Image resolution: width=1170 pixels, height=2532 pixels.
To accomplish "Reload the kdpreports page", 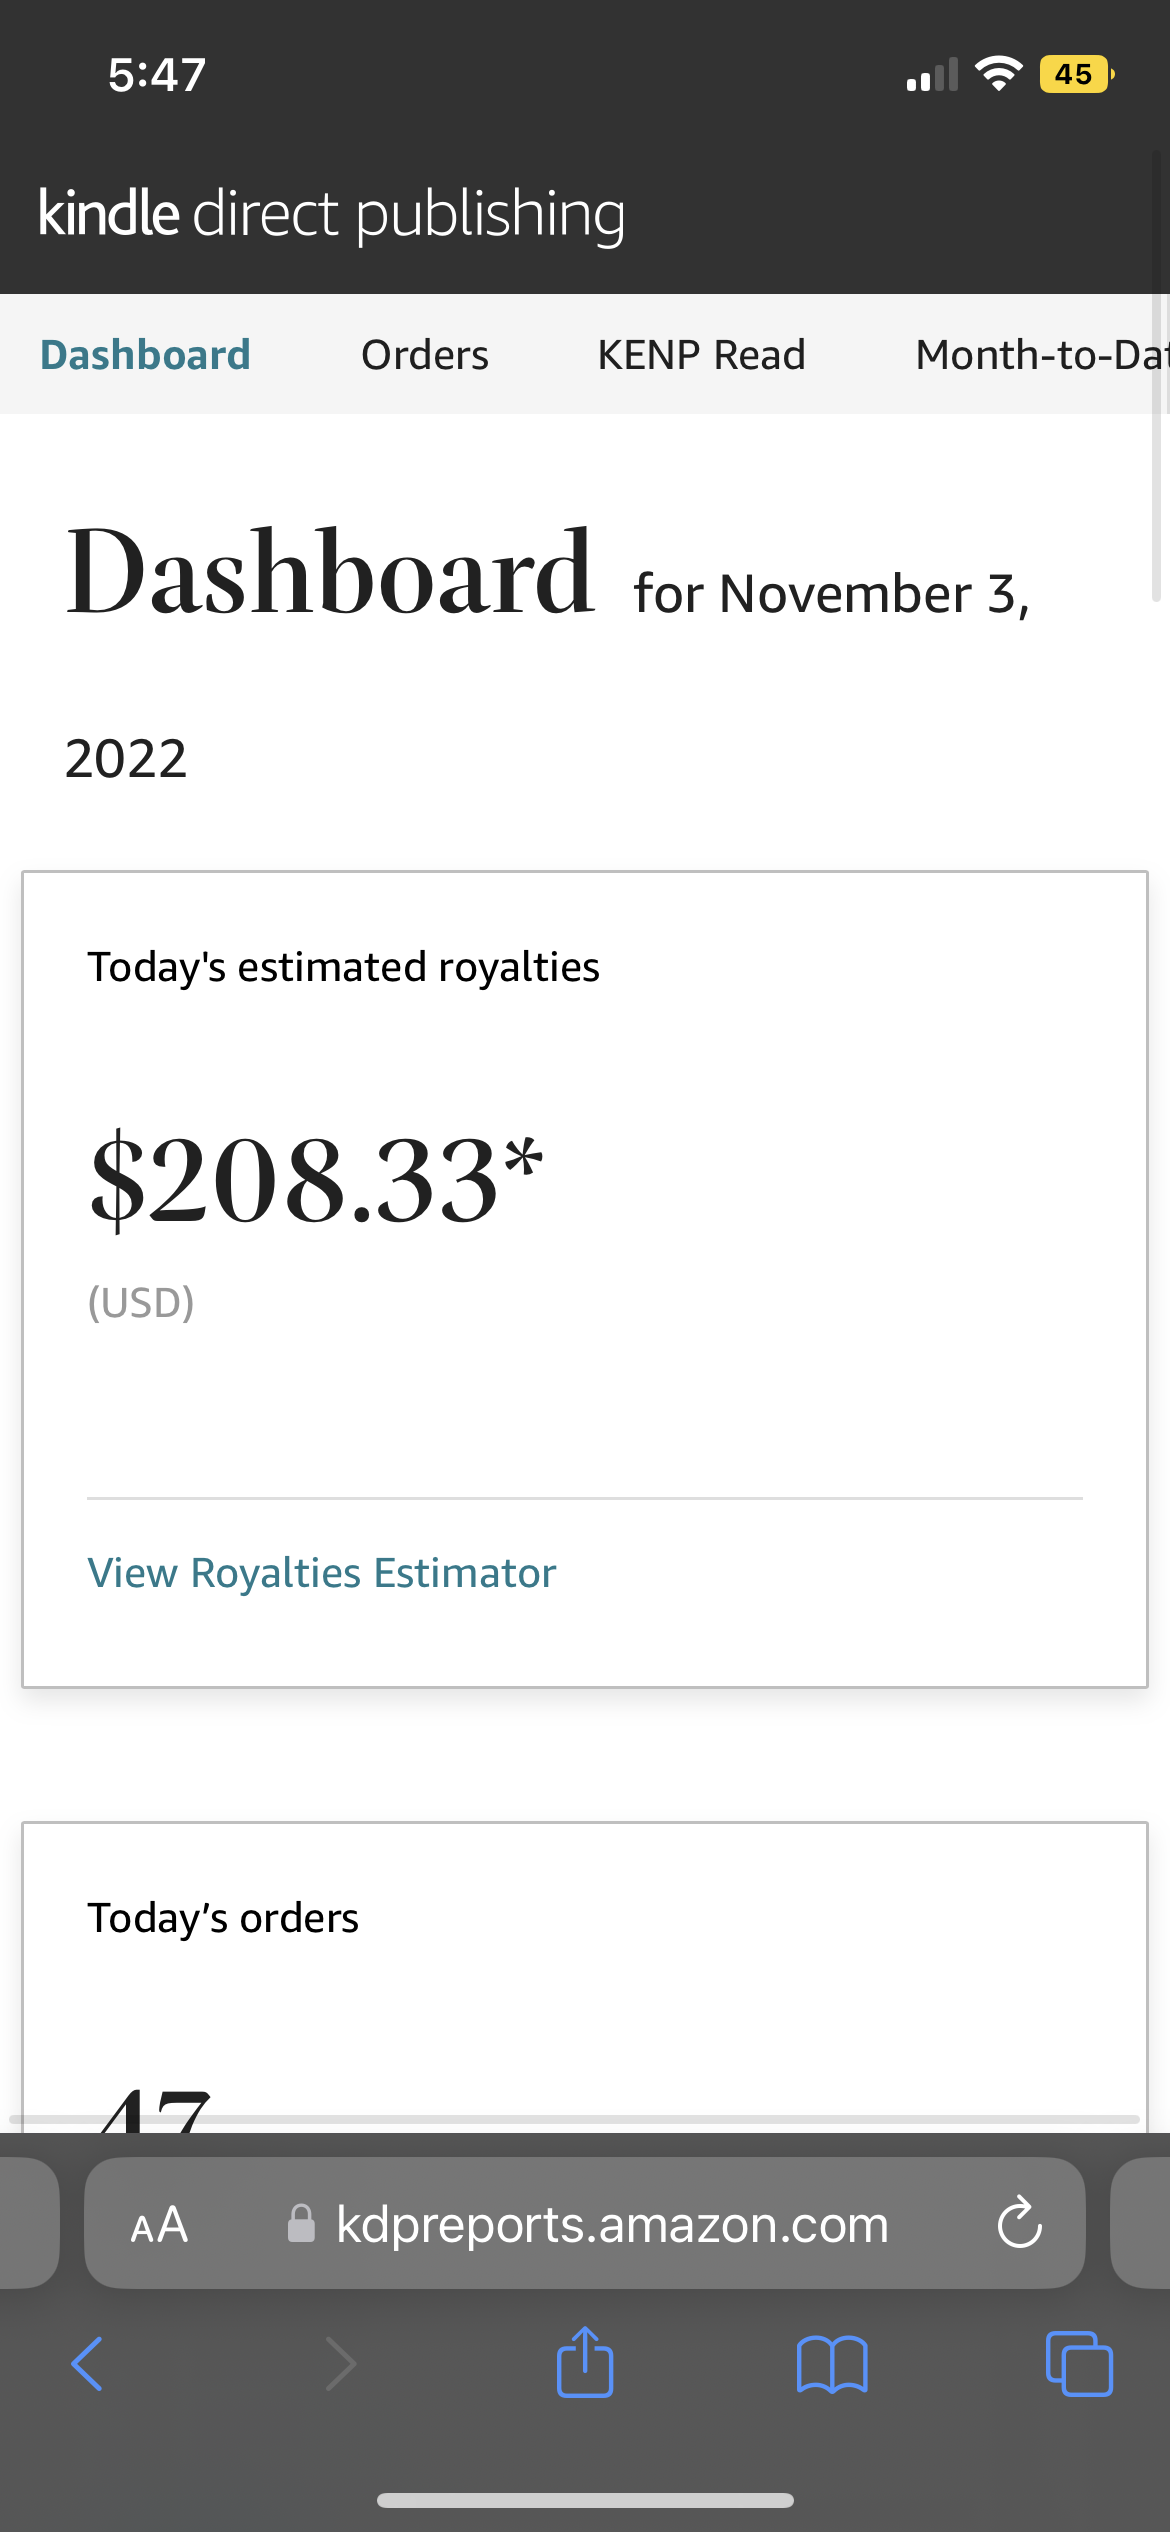I will 1019,2223.
